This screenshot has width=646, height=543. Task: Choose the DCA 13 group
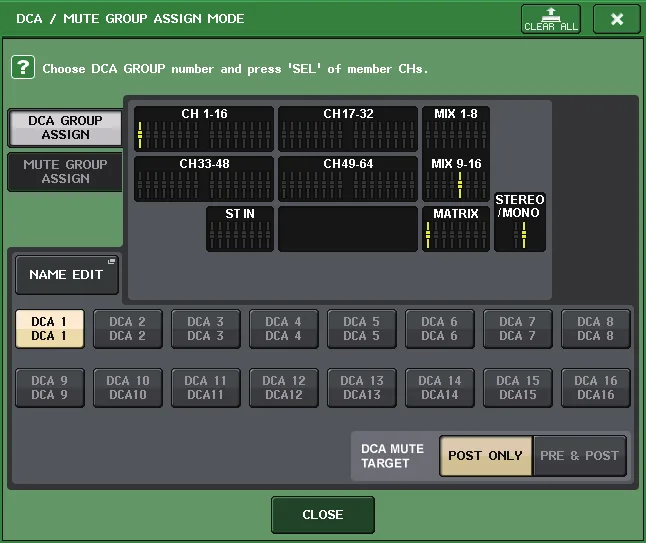click(362, 388)
